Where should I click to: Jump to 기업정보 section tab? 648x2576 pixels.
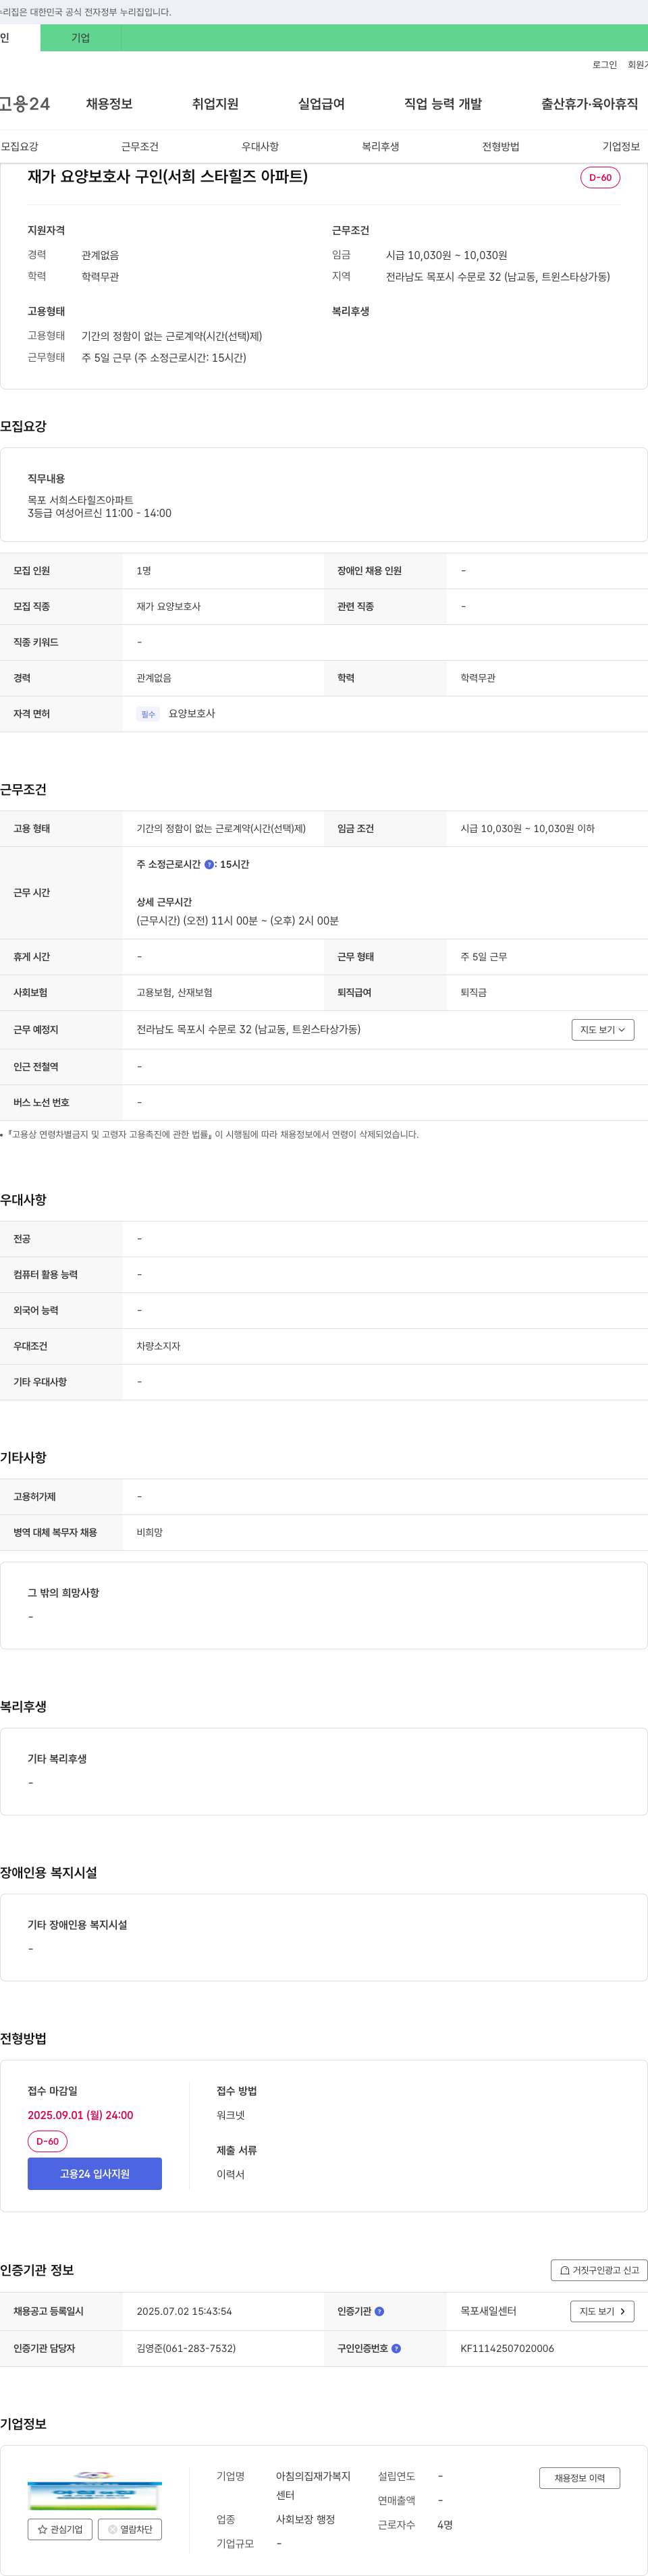[621, 146]
